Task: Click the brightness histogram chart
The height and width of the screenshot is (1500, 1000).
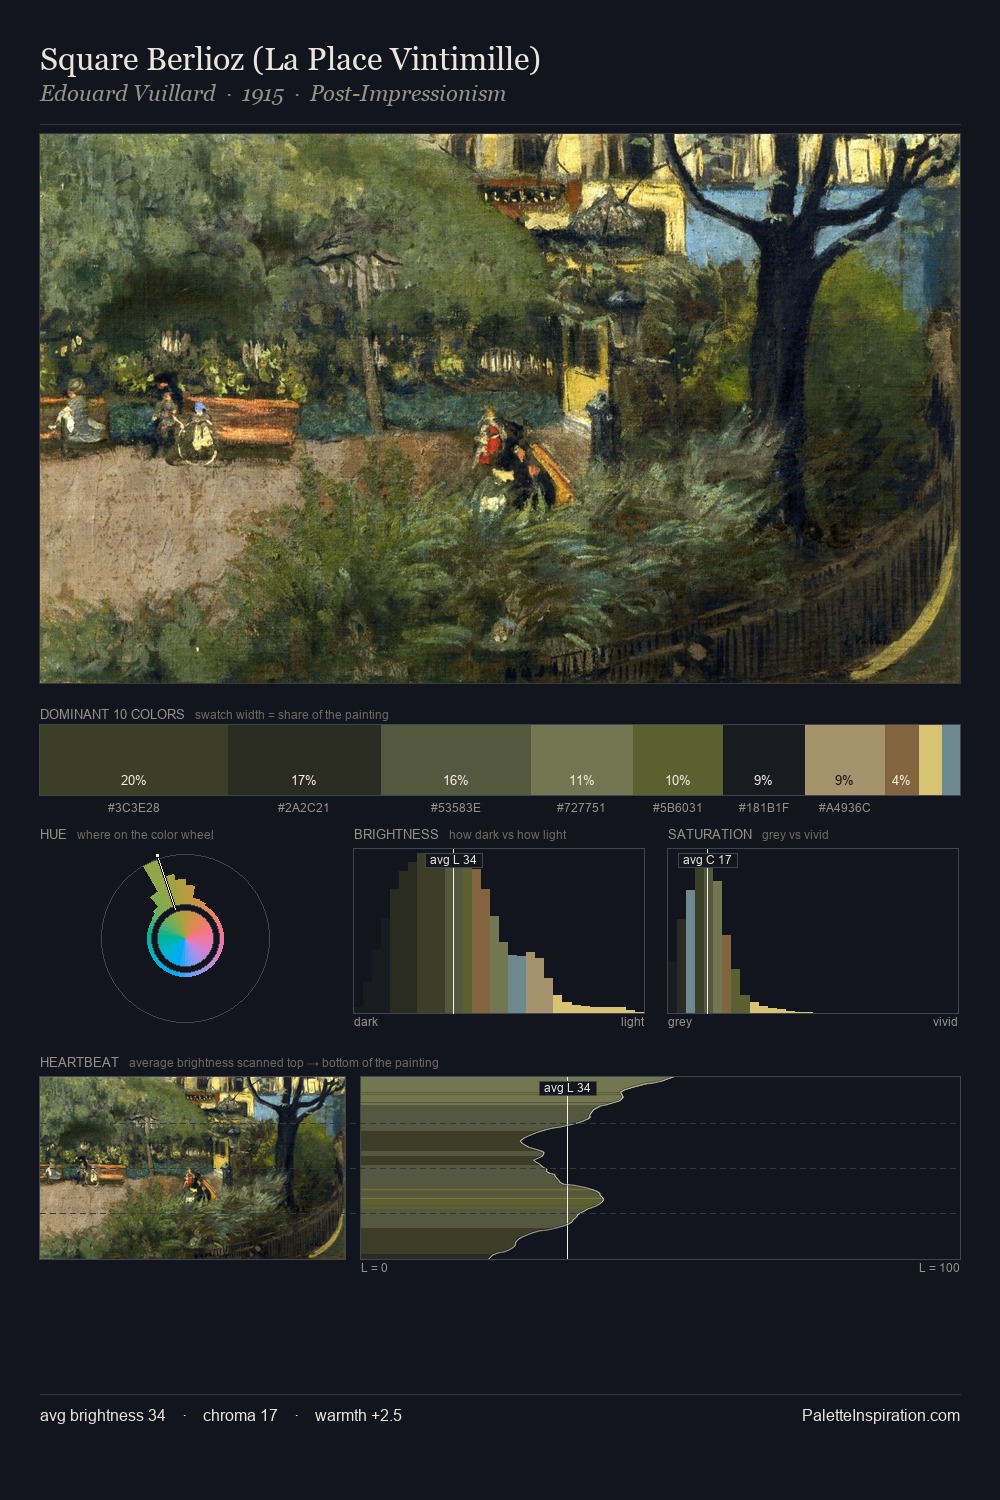Action: tap(499, 931)
